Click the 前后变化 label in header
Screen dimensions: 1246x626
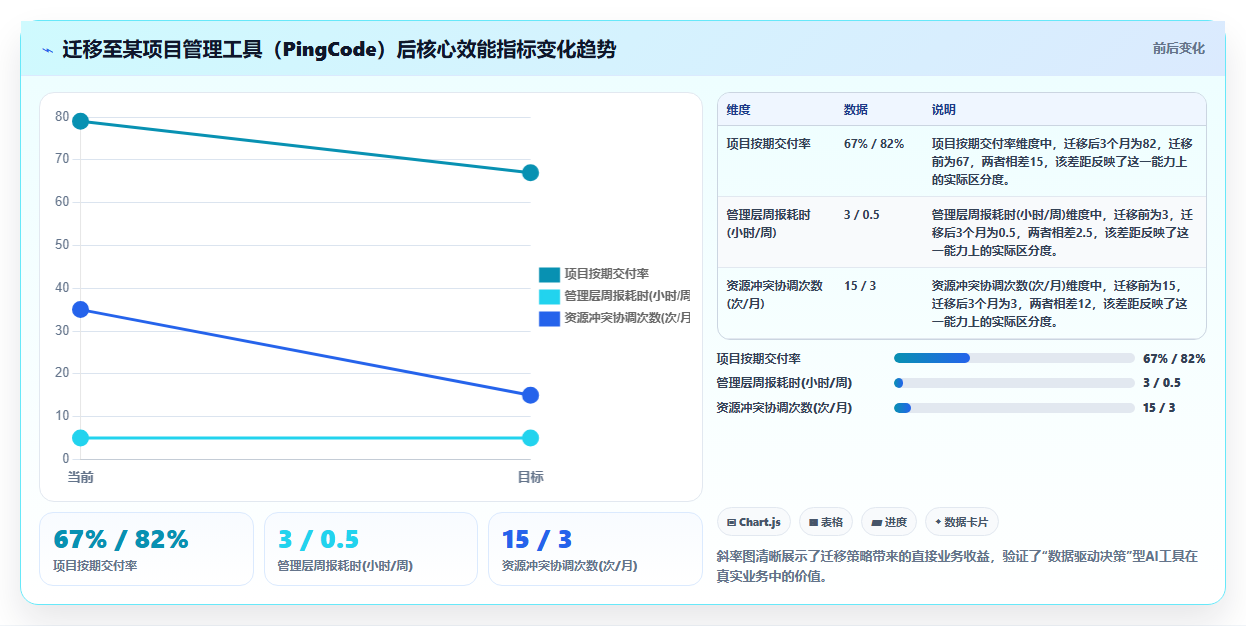pyautogui.click(x=1178, y=48)
